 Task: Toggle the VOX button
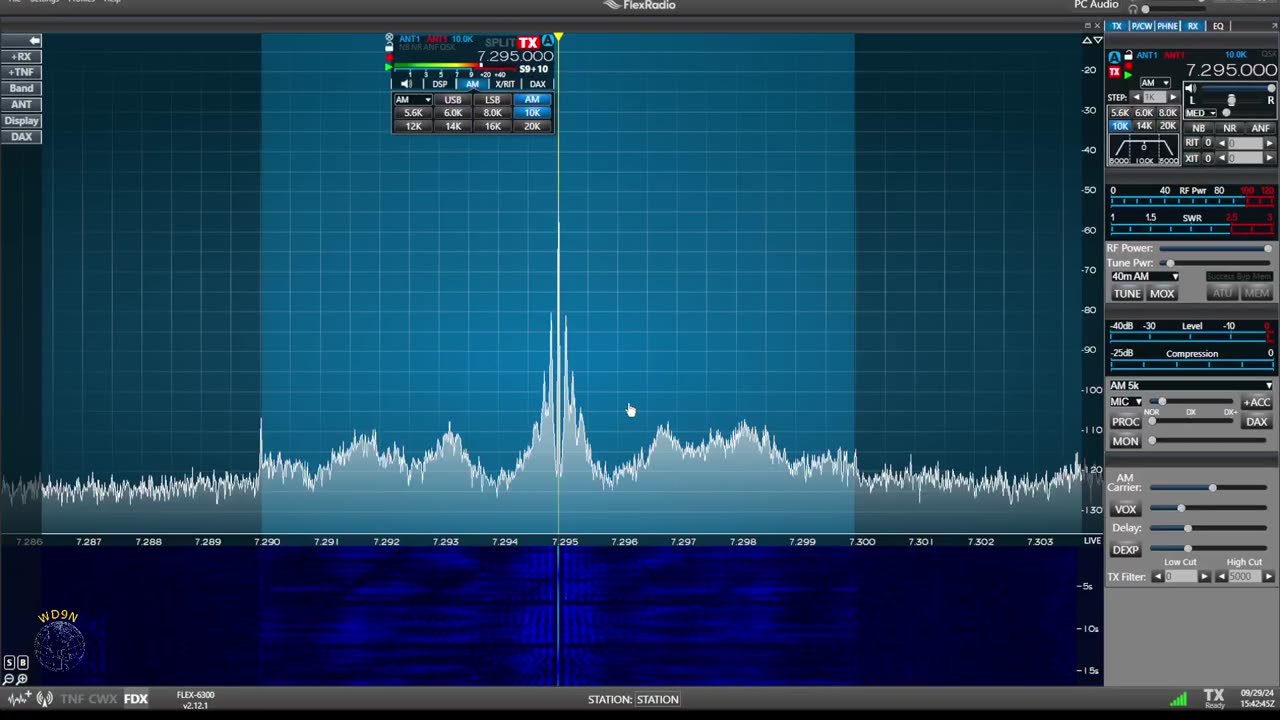tap(1125, 509)
